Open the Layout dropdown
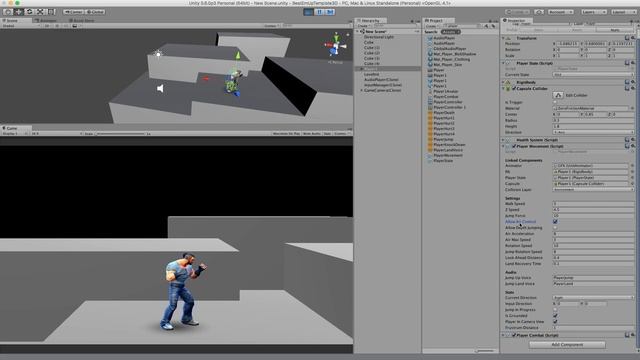This screenshot has height=360, width=640. 623,12
